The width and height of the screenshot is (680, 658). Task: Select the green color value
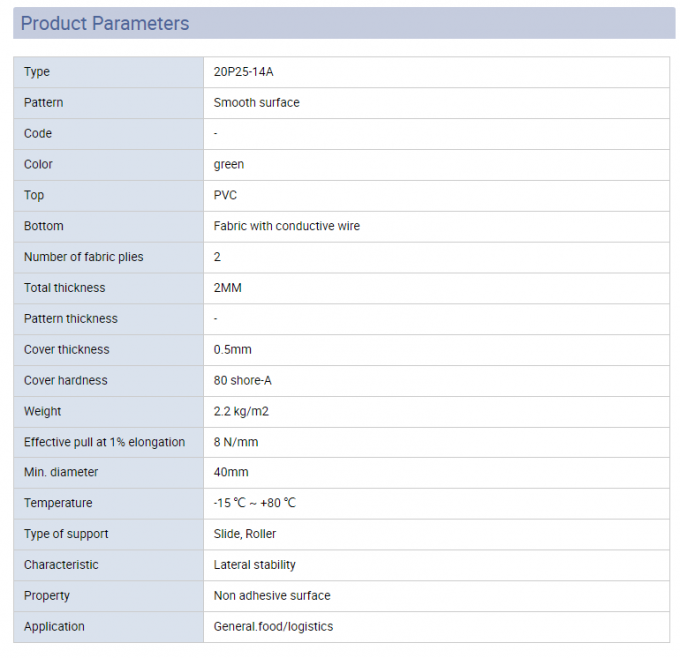[x=229, y=165]
